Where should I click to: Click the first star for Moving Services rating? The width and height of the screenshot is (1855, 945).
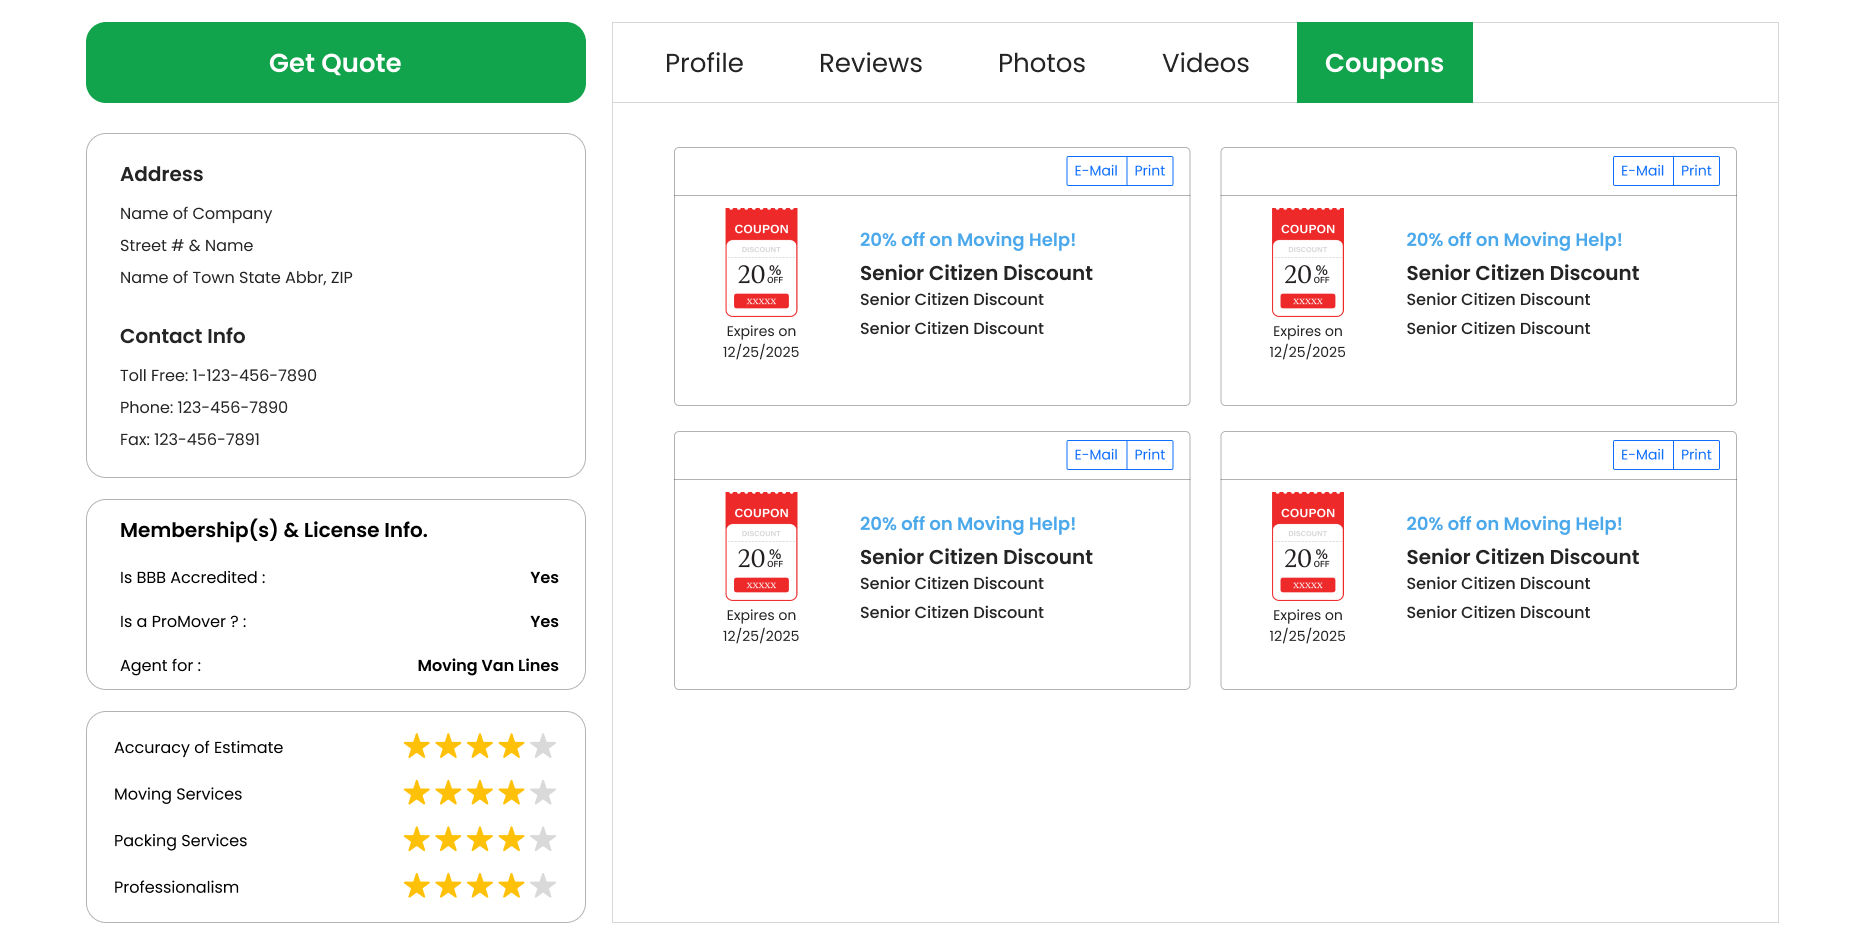[x=417, y=792]
